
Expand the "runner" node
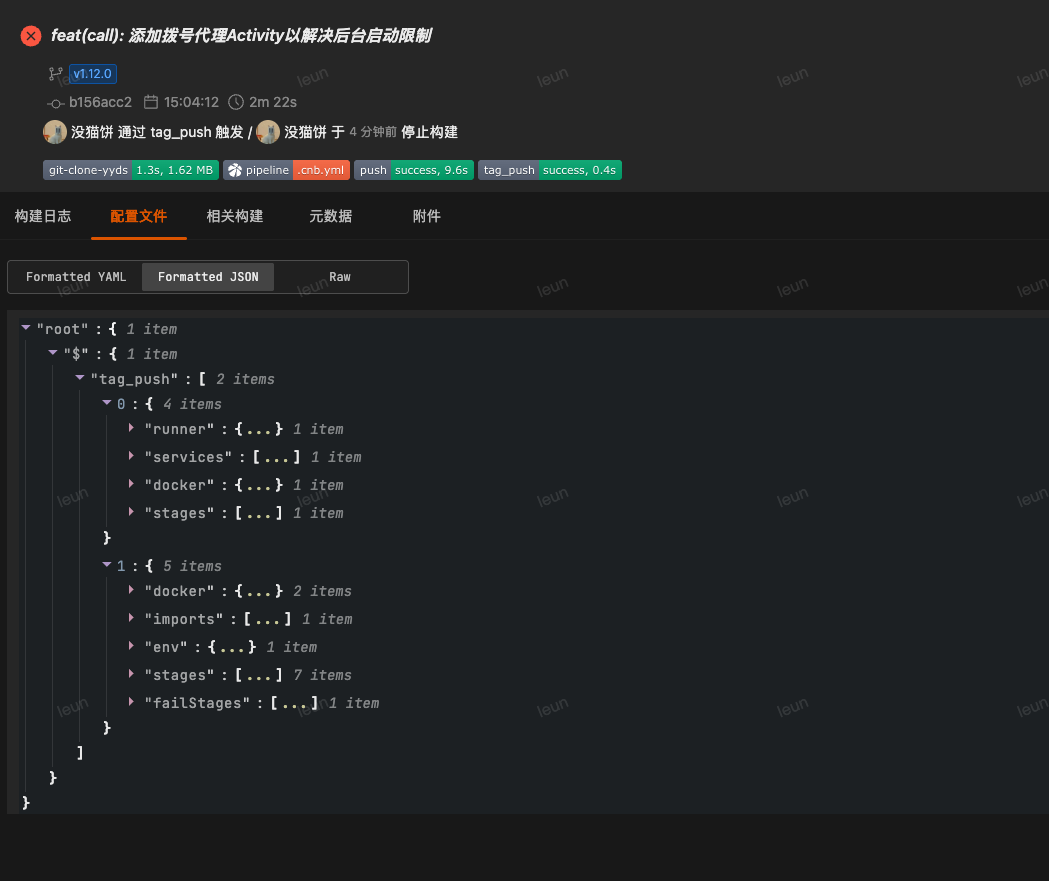(x=132, y=428)
